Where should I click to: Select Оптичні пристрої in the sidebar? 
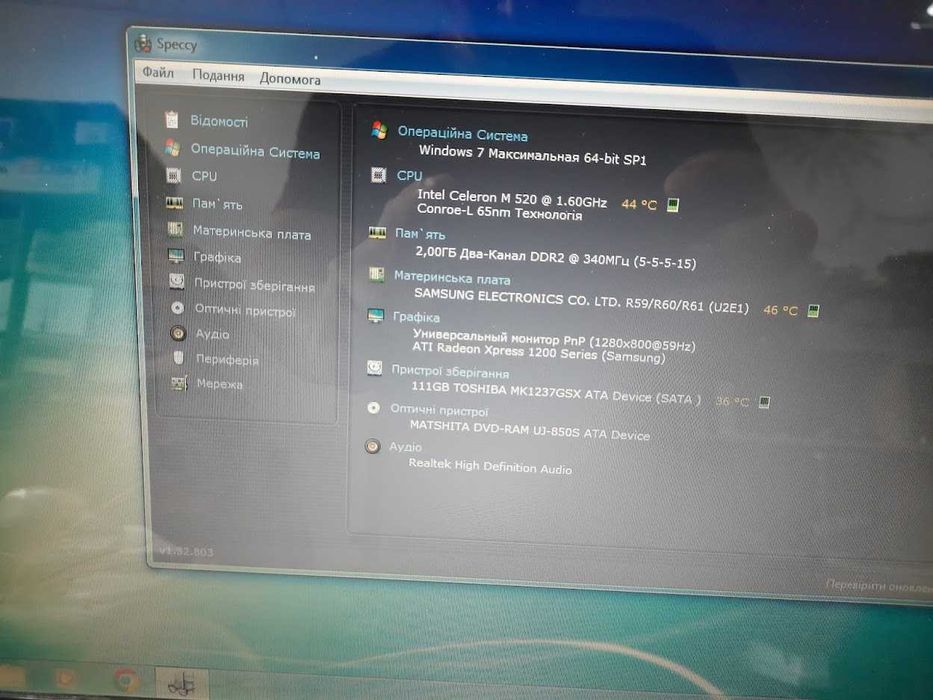[245, 311]
